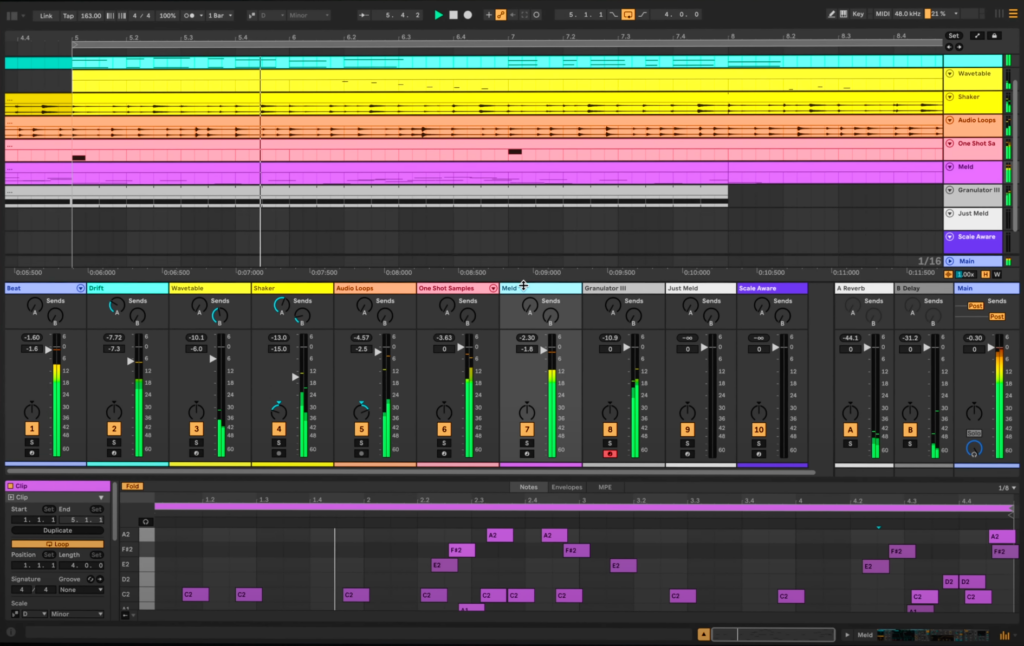The height and width of the screenshot is (646, 1024).
Task: Click the scale mode icon in the control bar
Action: pos(251,15)
